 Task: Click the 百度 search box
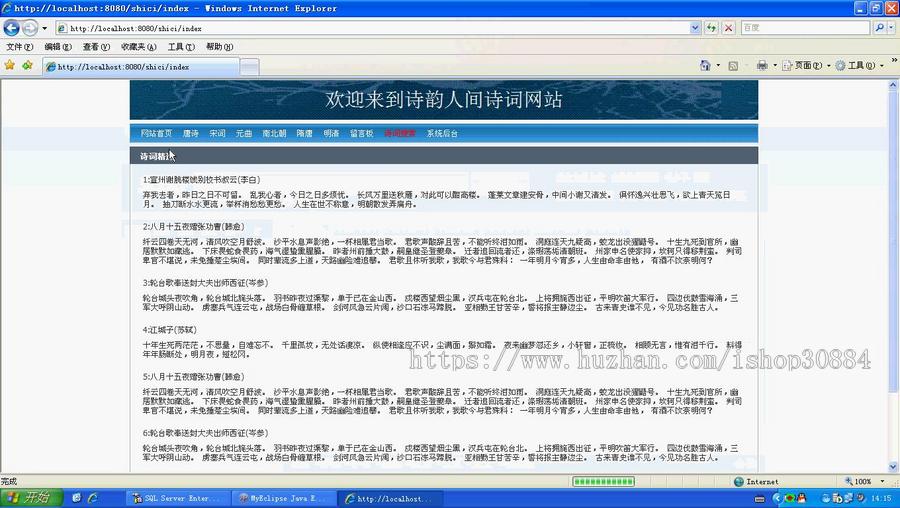(805, 28)
